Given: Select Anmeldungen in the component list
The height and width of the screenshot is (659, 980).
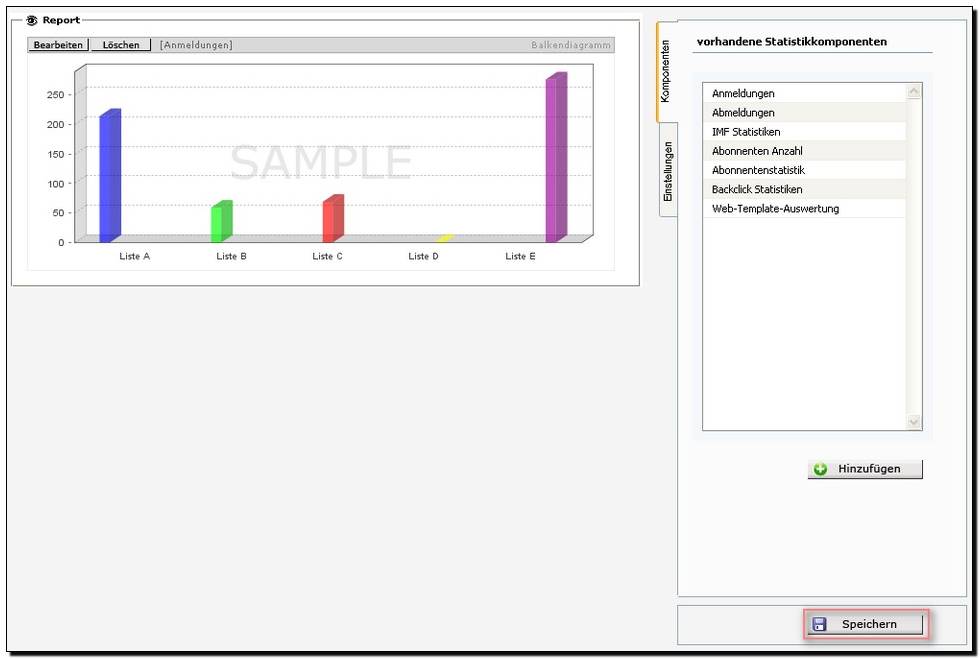Looking at the screenshot, I should point(804,93).
